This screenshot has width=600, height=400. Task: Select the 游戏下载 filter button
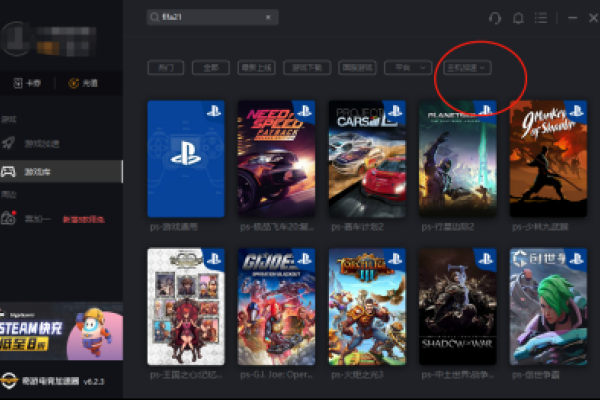click(x=307, y=68)
